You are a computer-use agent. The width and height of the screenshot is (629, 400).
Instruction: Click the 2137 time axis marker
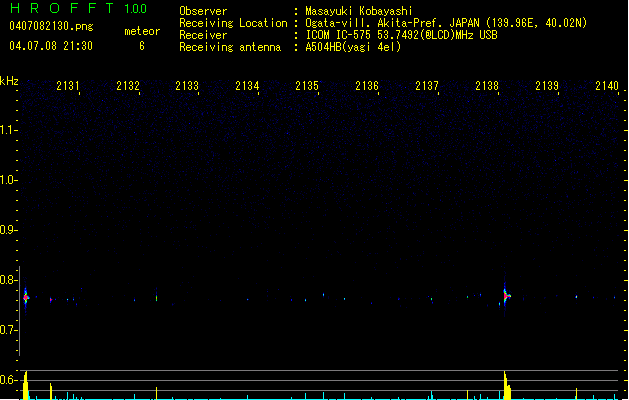click(427, 86)
